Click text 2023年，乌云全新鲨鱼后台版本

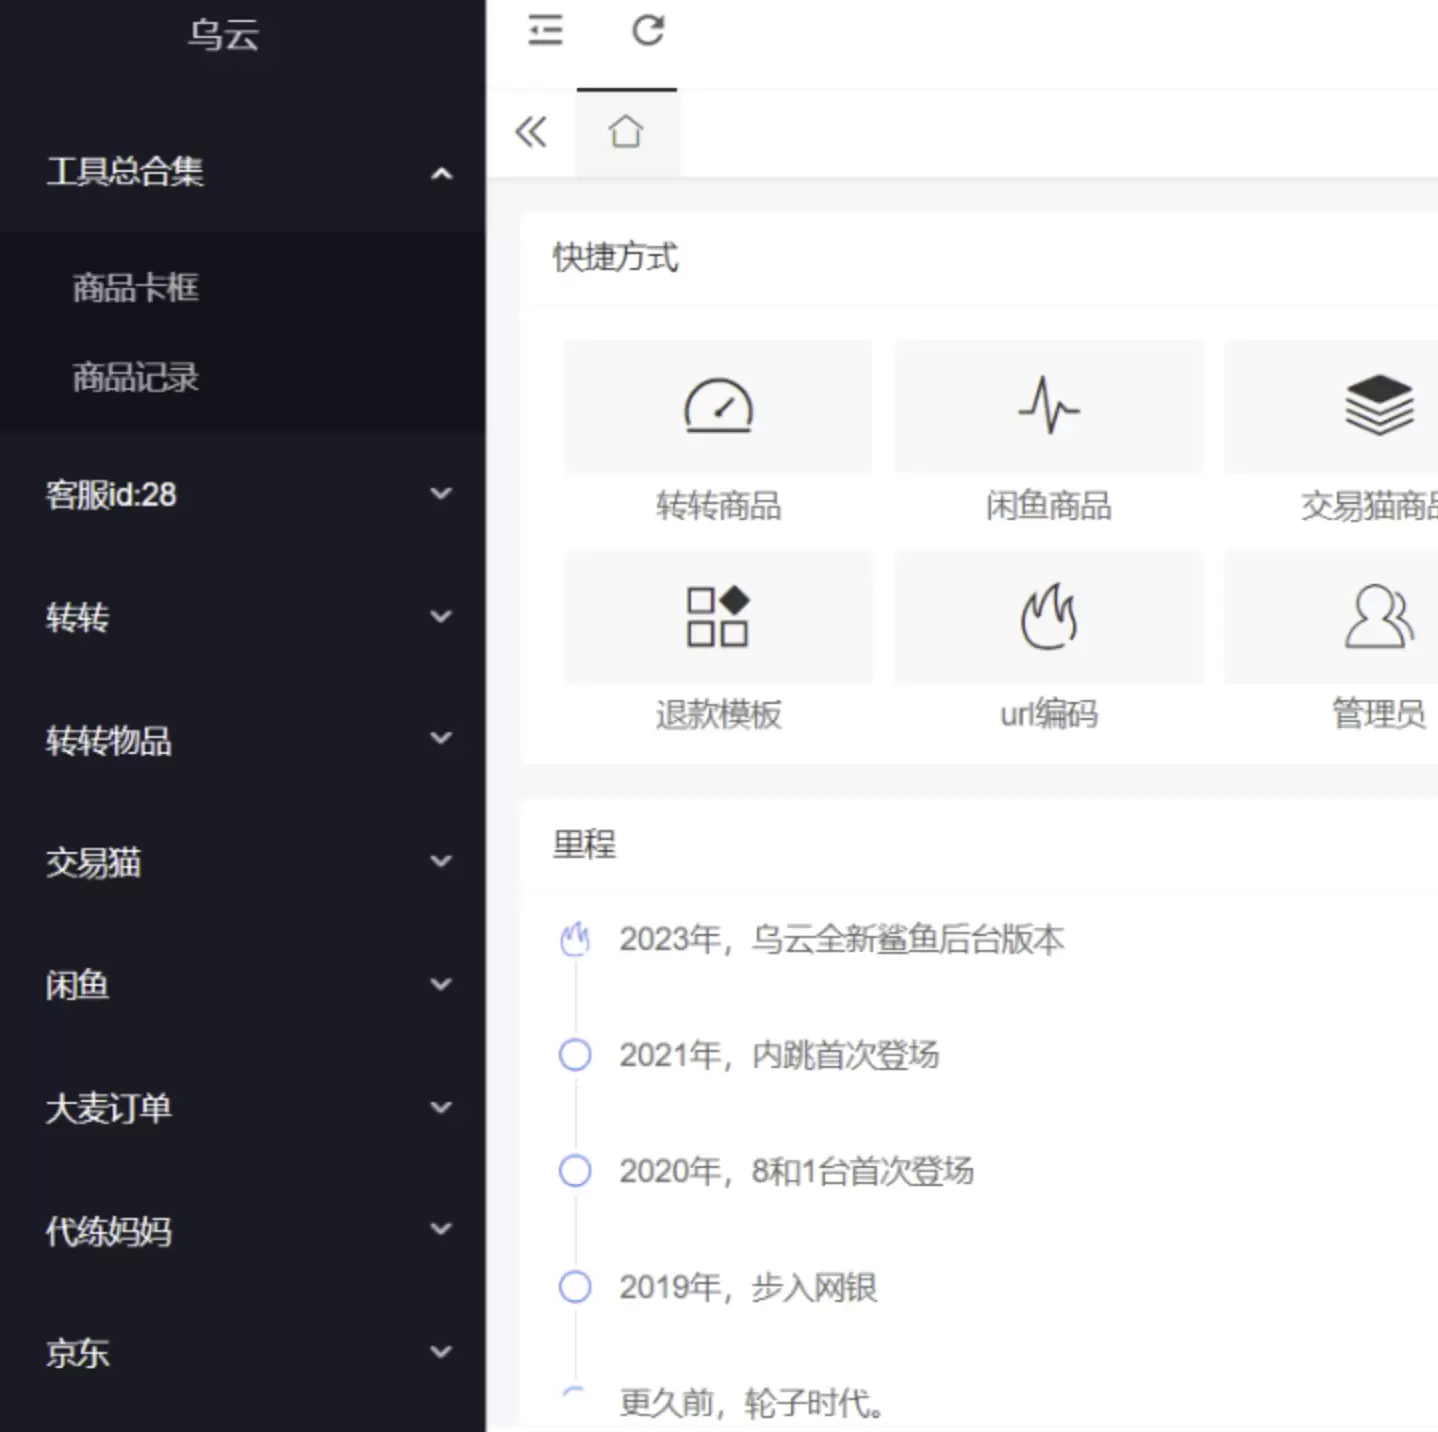click(842, 939)
